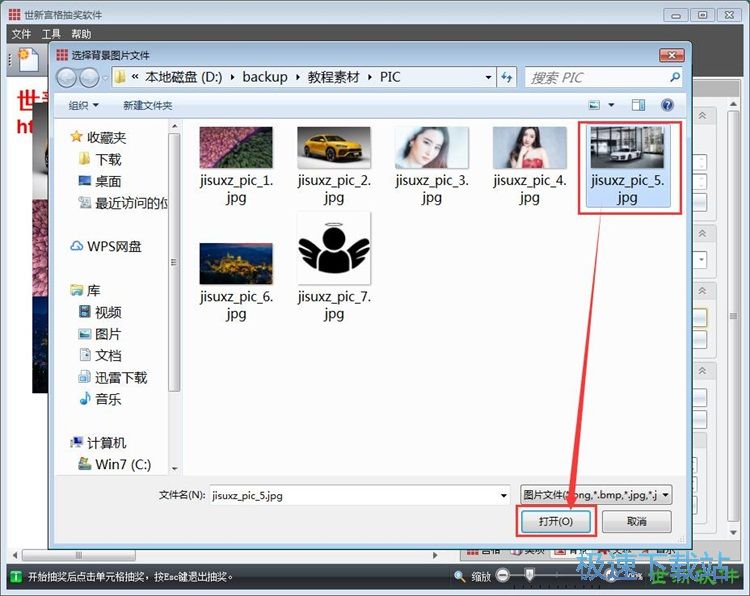Click the 缩放 magnifier icon in status bar
Viewport: 750px width, 596px height.
point(459,576)
